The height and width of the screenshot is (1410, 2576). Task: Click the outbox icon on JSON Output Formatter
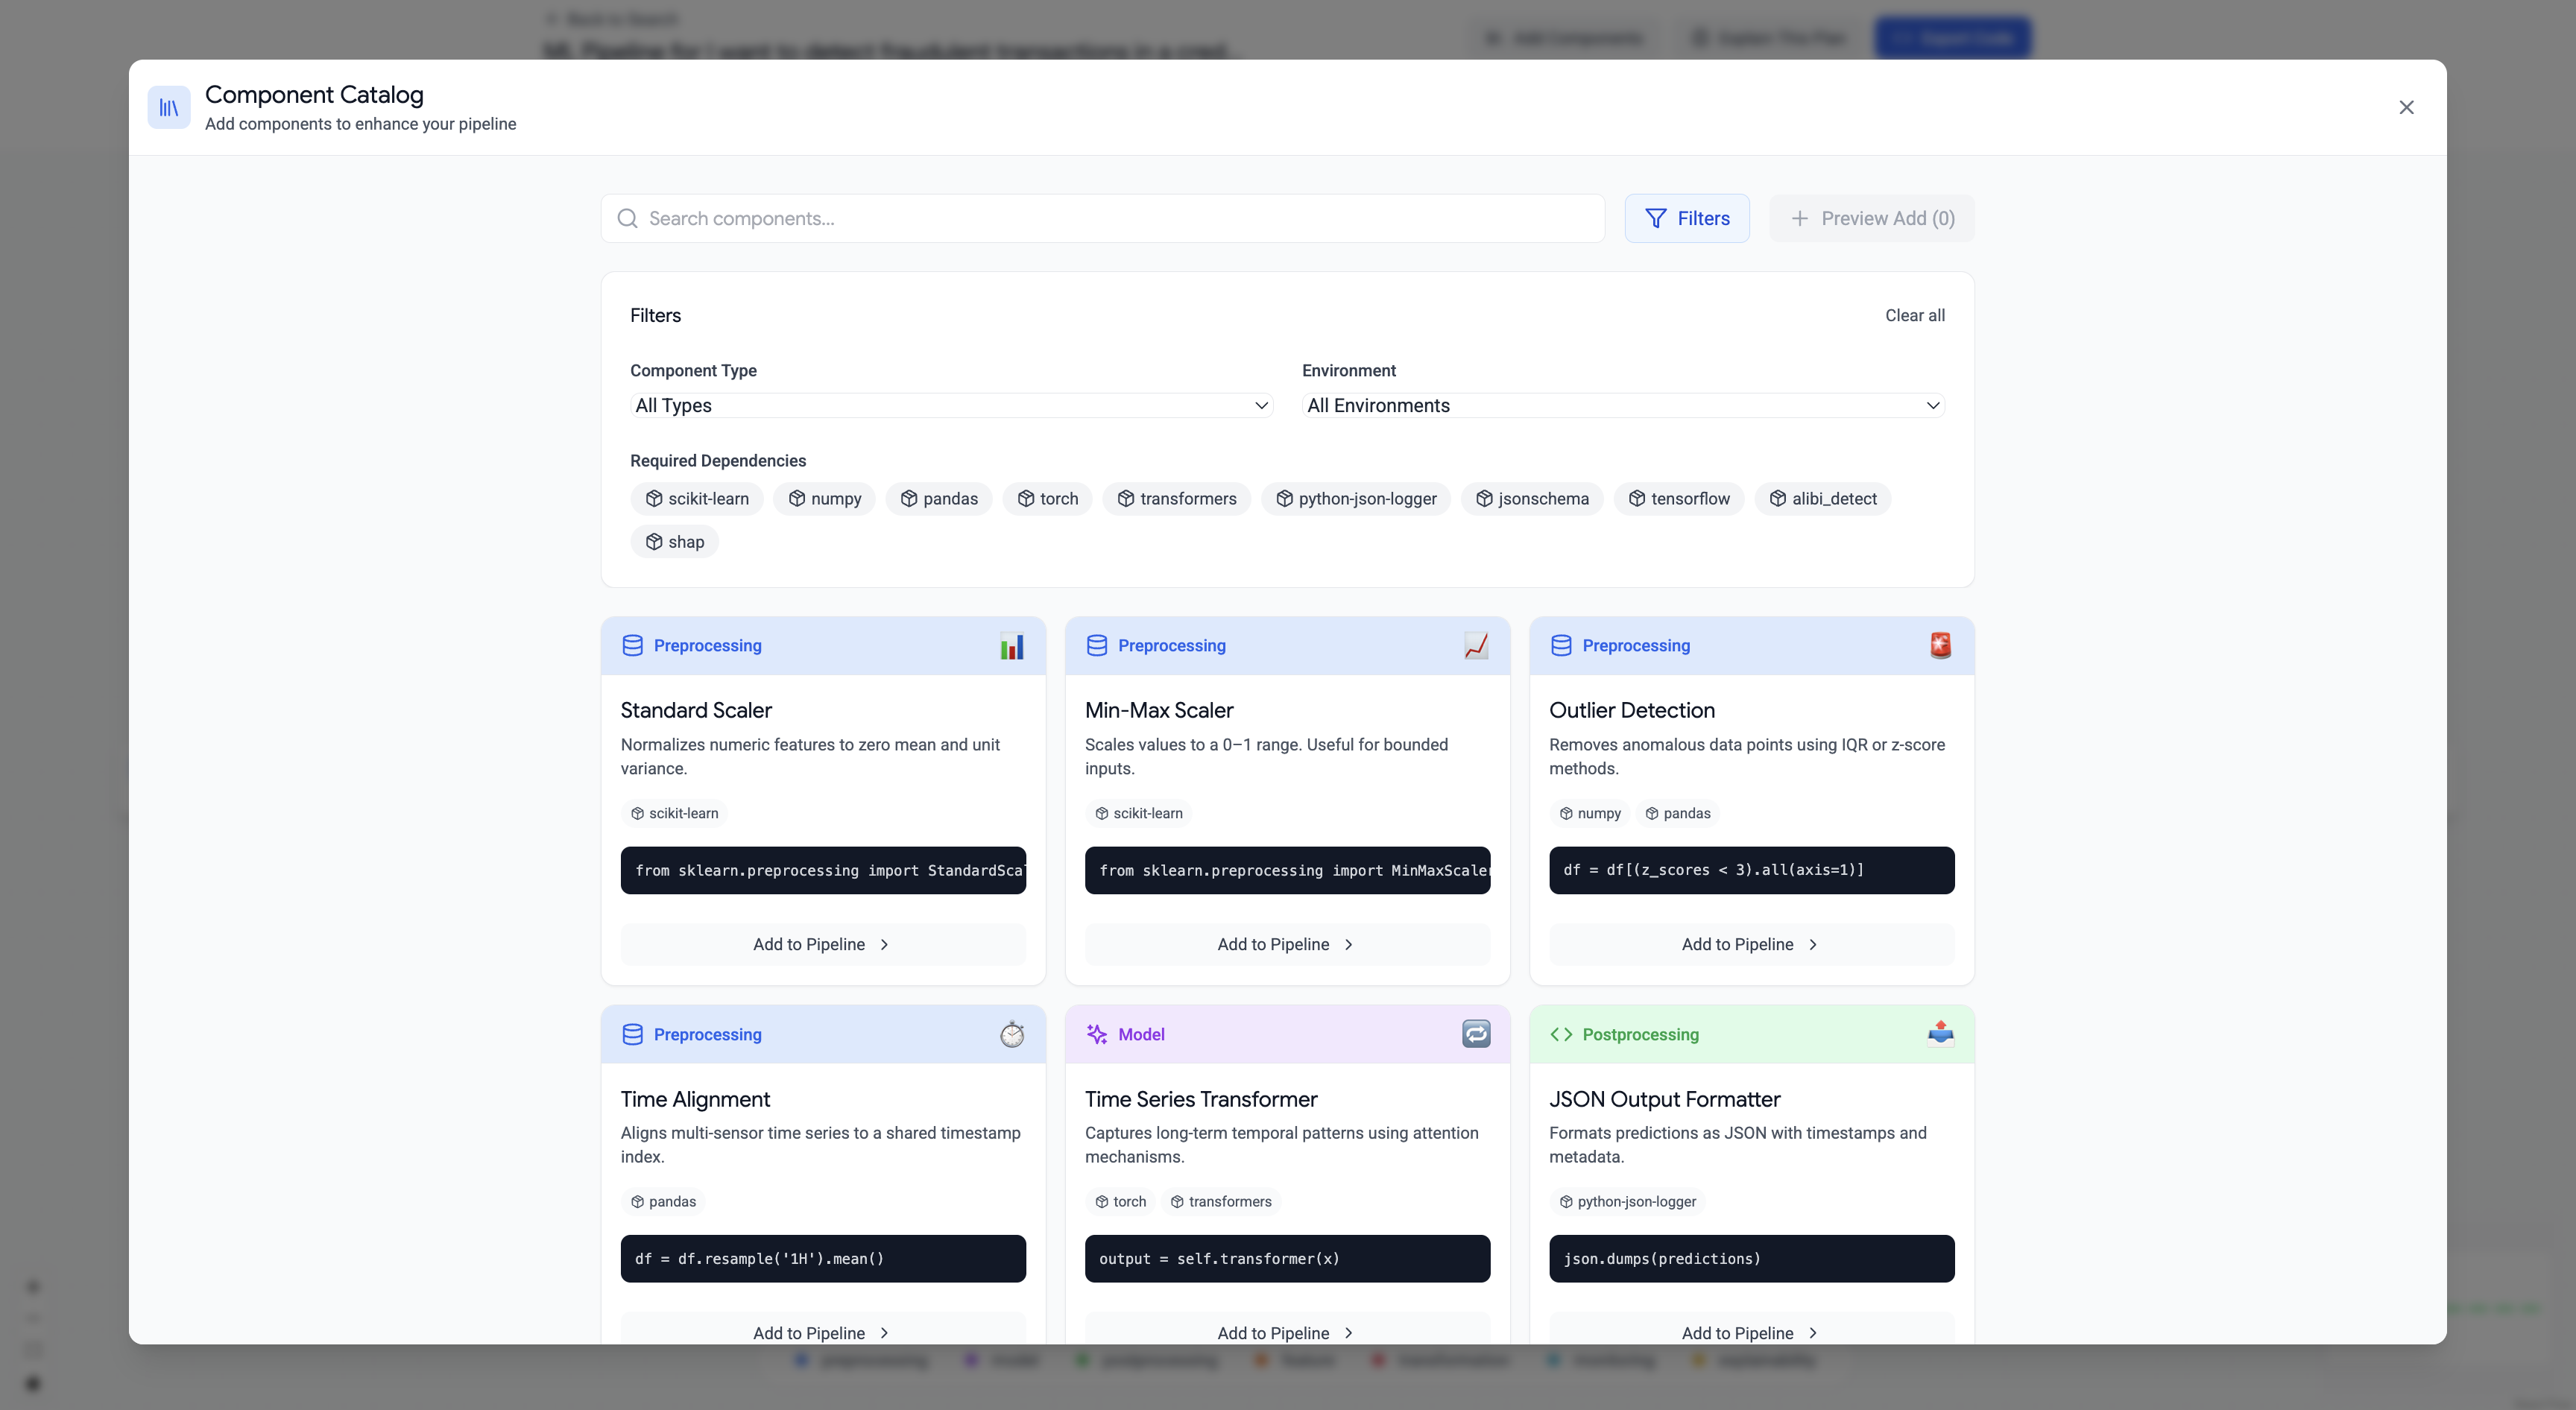pyautogui.click(x=1940, y=1034)
